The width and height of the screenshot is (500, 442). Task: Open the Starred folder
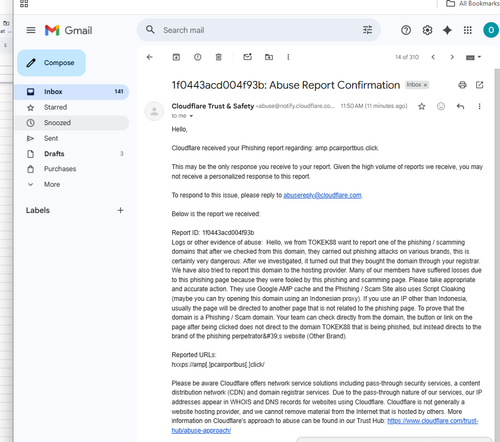click(x=71, y=107)
